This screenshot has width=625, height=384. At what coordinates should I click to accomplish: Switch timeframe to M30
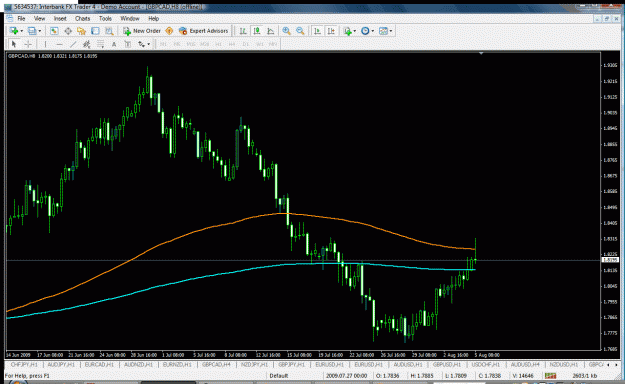204,44
